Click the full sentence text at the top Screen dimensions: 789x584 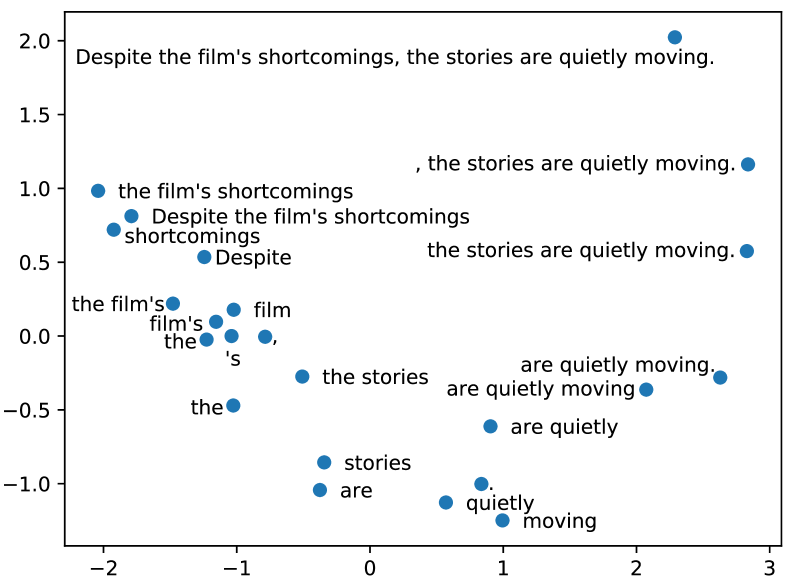(x=395, y=58)
